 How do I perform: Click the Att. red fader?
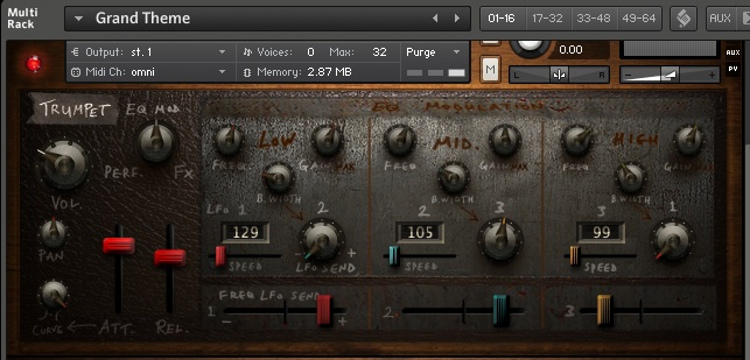point(119,245)
